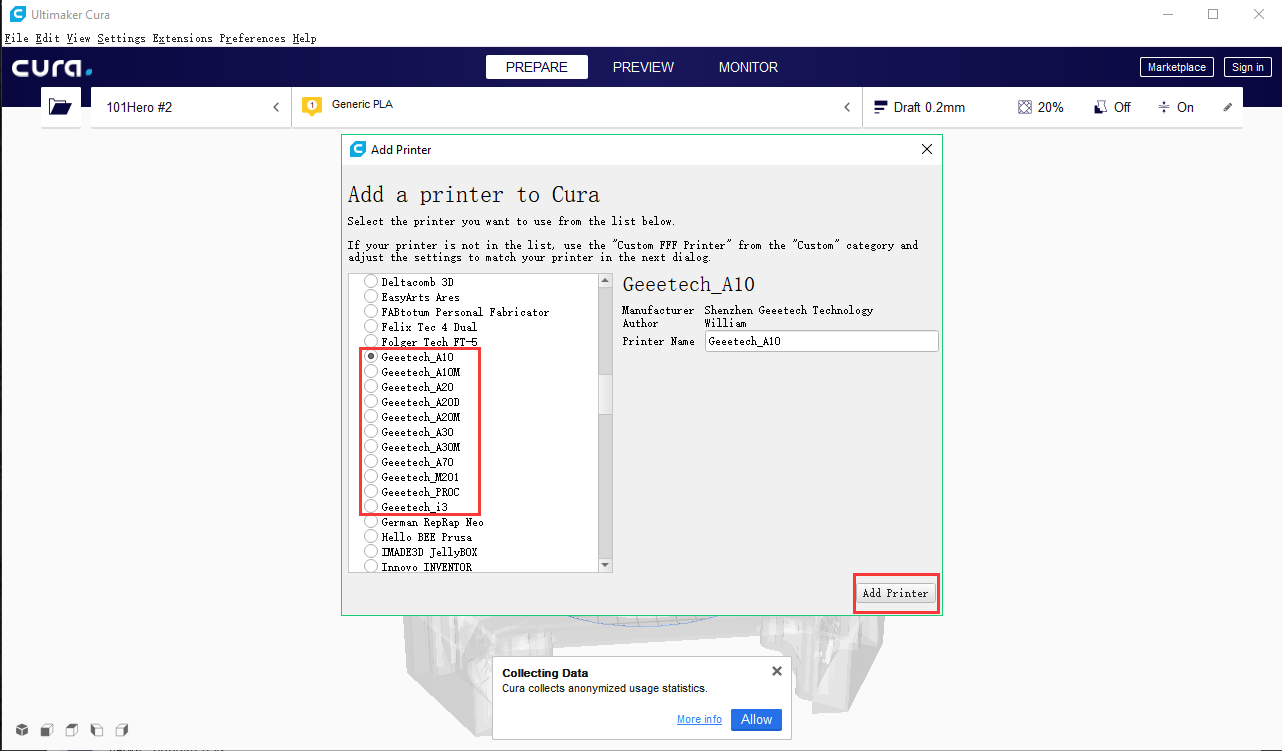Click the pencil edit print settings icon
This screenshot has height=751, width=1282.
coord(1228,107)
